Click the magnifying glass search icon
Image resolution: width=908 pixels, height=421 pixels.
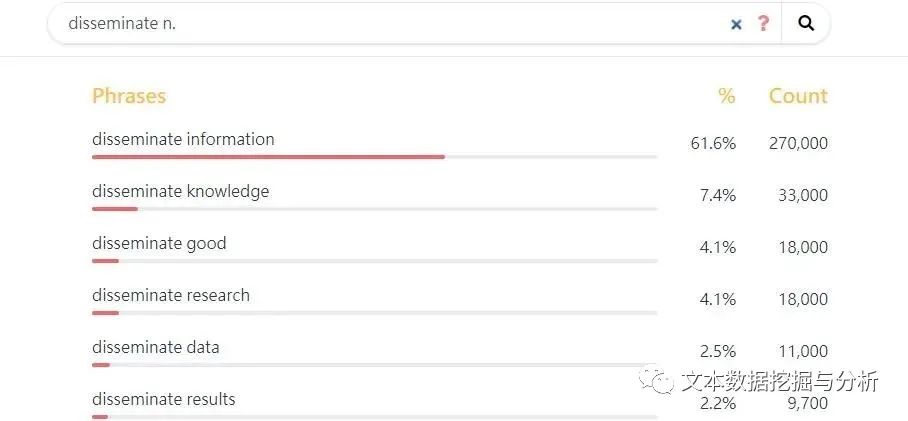click(x=806, y=24)
